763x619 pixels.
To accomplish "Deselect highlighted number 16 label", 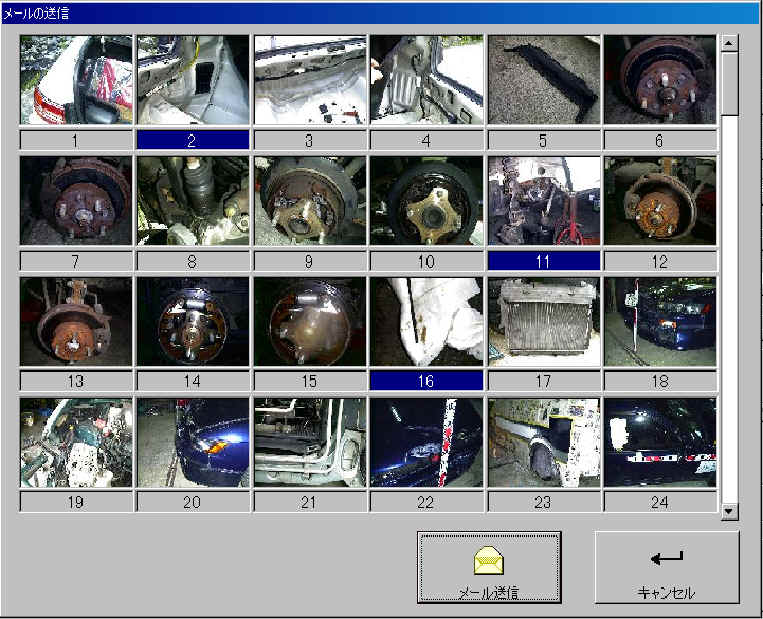I will tap(427, 381).
